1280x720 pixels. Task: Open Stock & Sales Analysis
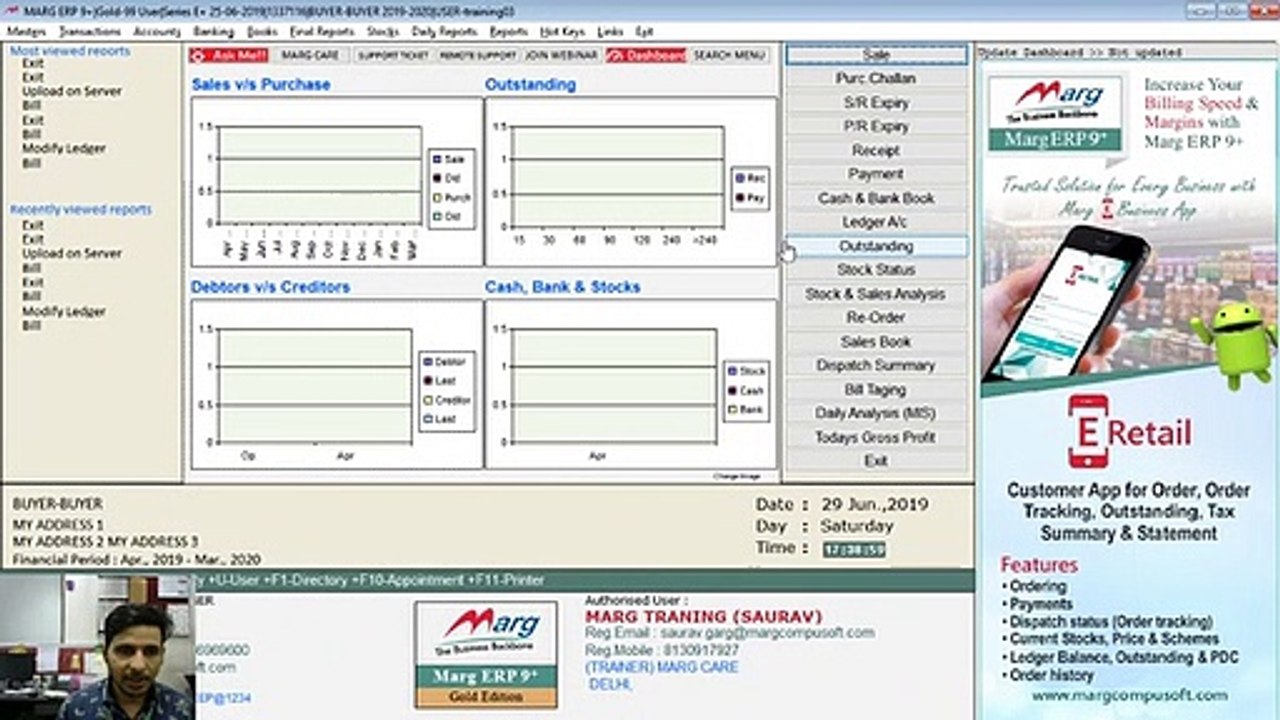click(x=876, y=294)
